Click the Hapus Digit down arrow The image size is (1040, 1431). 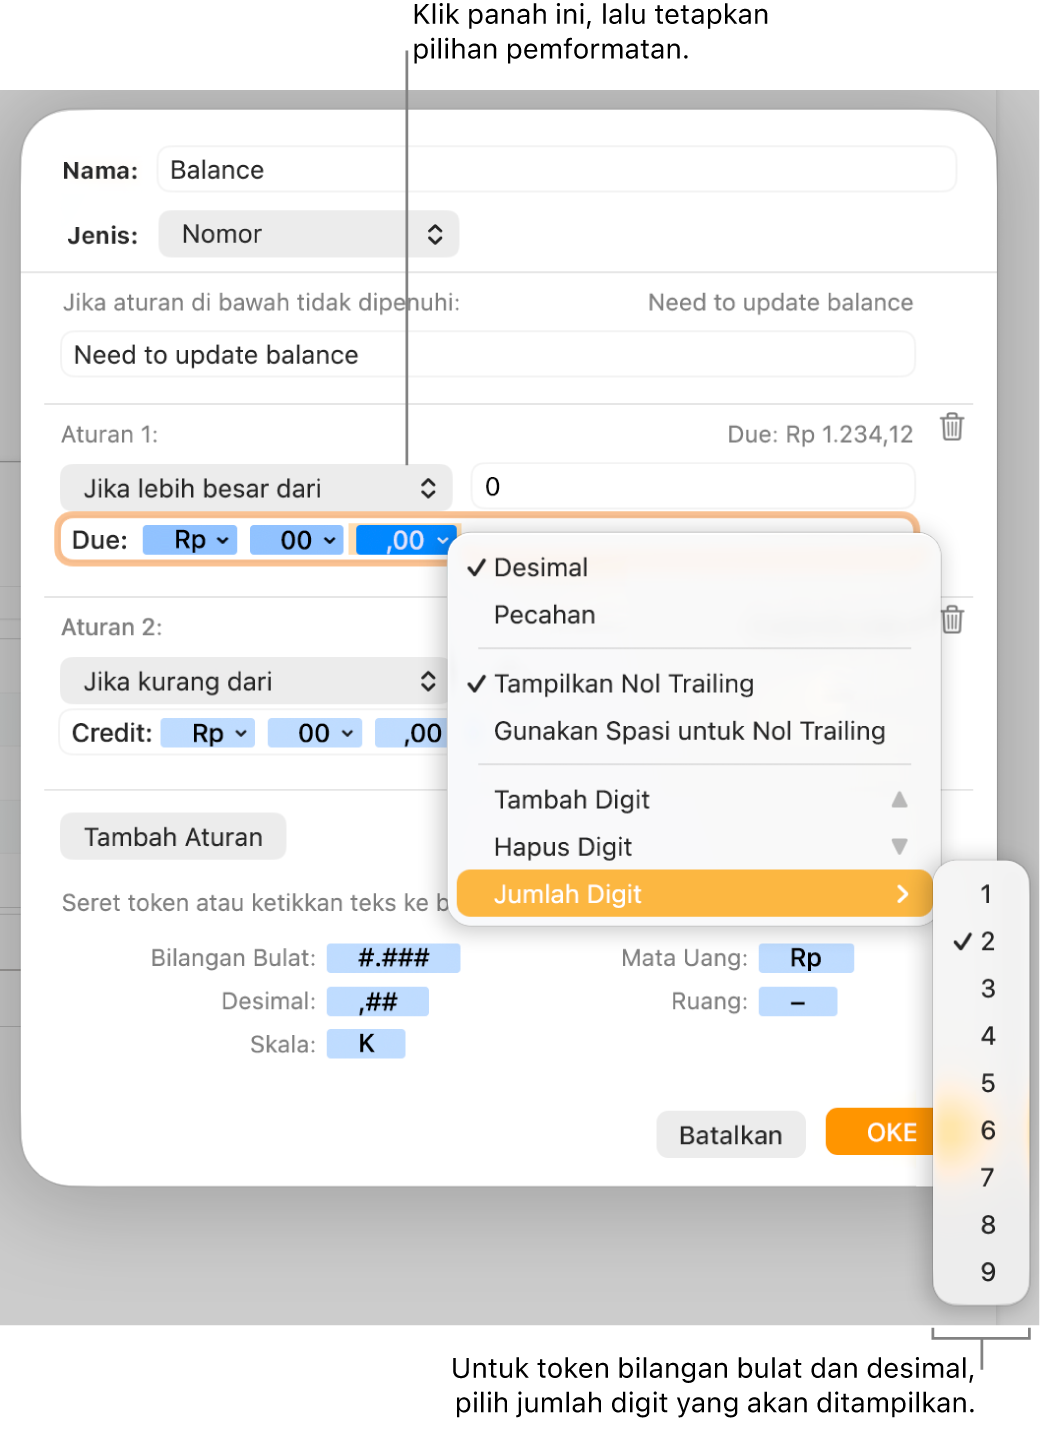pyautogui.click(x=899, y=847)
